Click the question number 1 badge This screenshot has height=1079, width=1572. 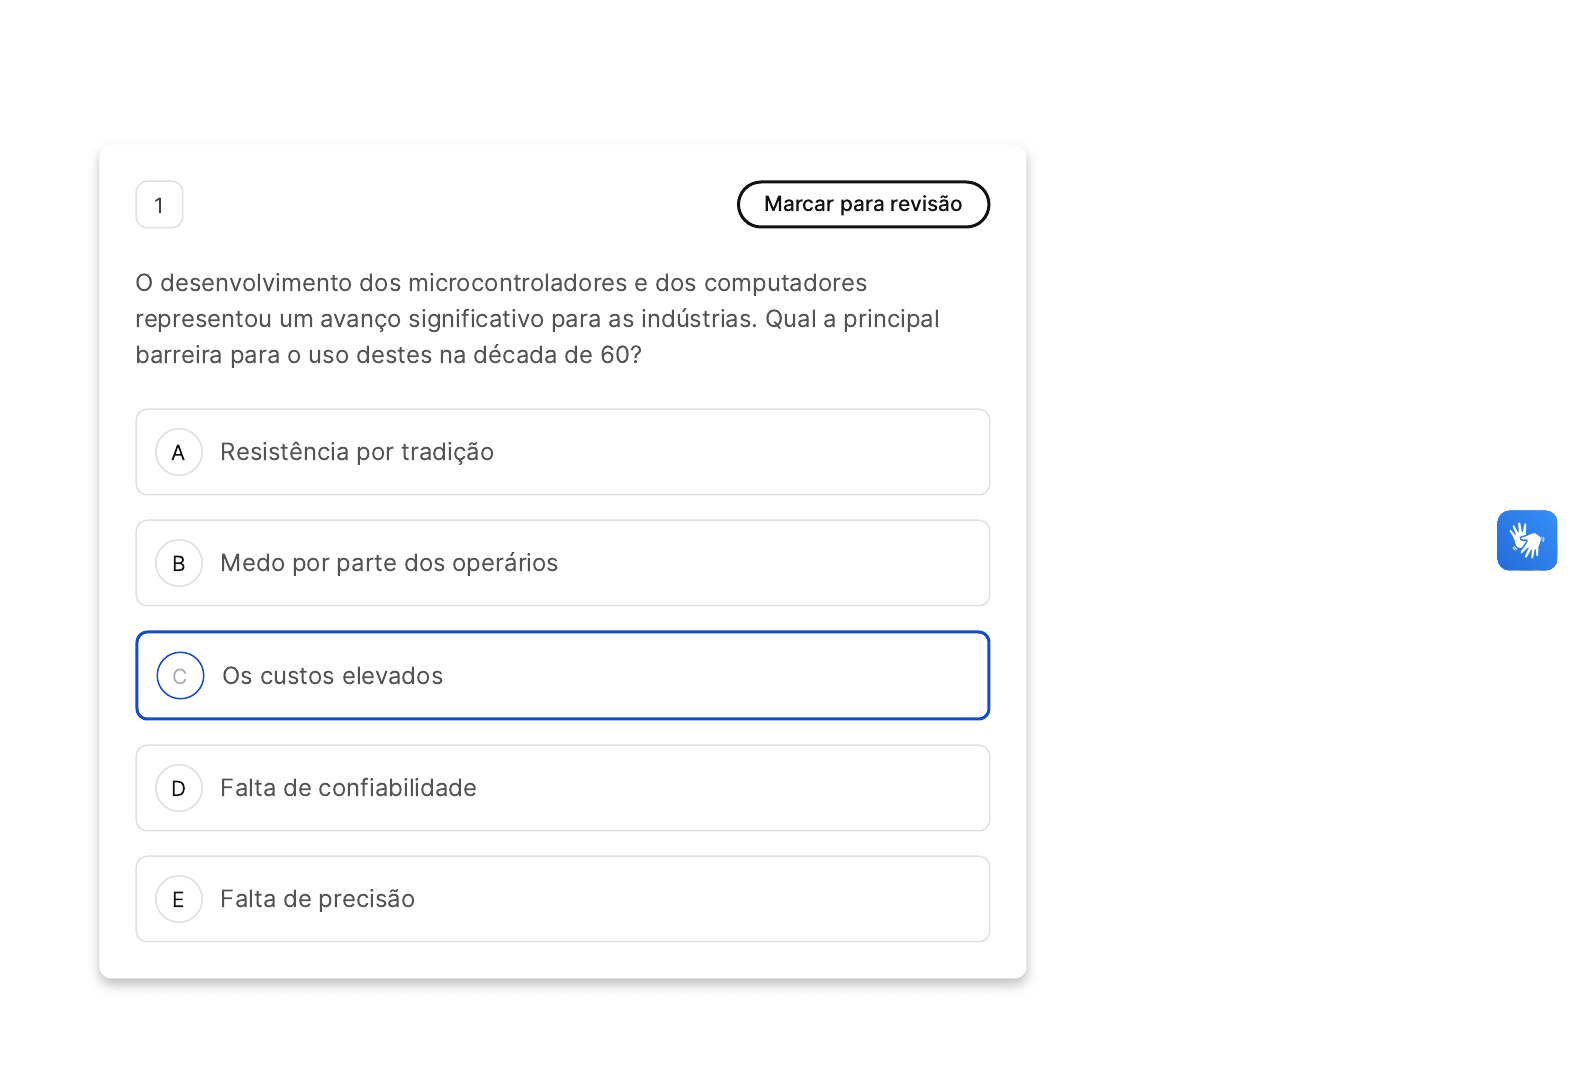pos(159,205)
